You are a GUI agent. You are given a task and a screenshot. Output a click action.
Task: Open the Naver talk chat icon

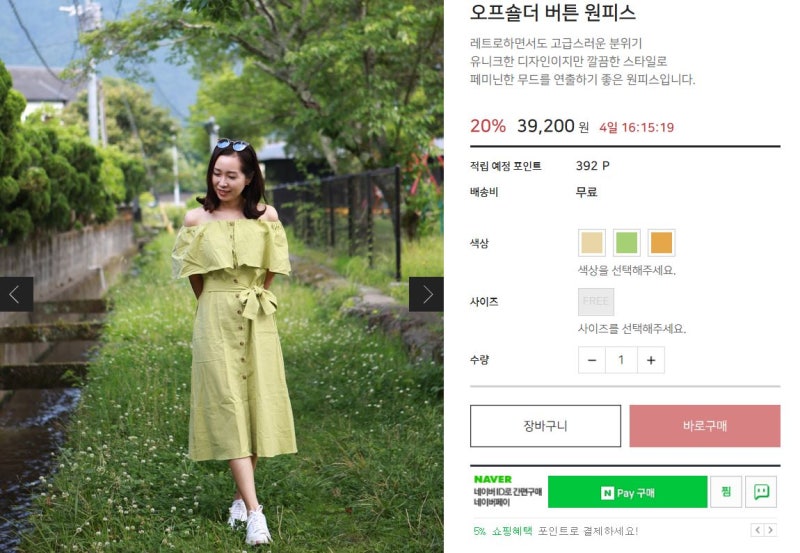pyautogui.click(x=761, y=492)
